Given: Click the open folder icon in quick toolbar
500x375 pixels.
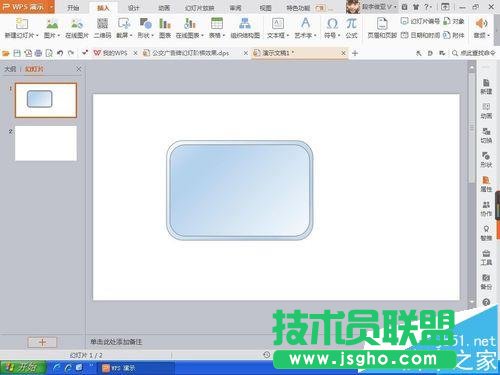Looking at the screenshot, I should click(x=6, y=53).
